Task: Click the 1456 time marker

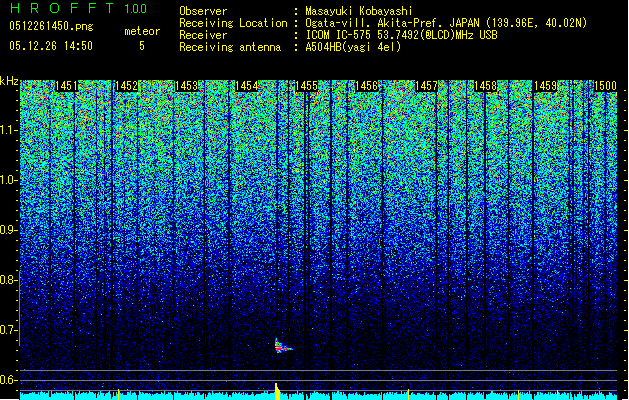Action: (x=367, y=86)
